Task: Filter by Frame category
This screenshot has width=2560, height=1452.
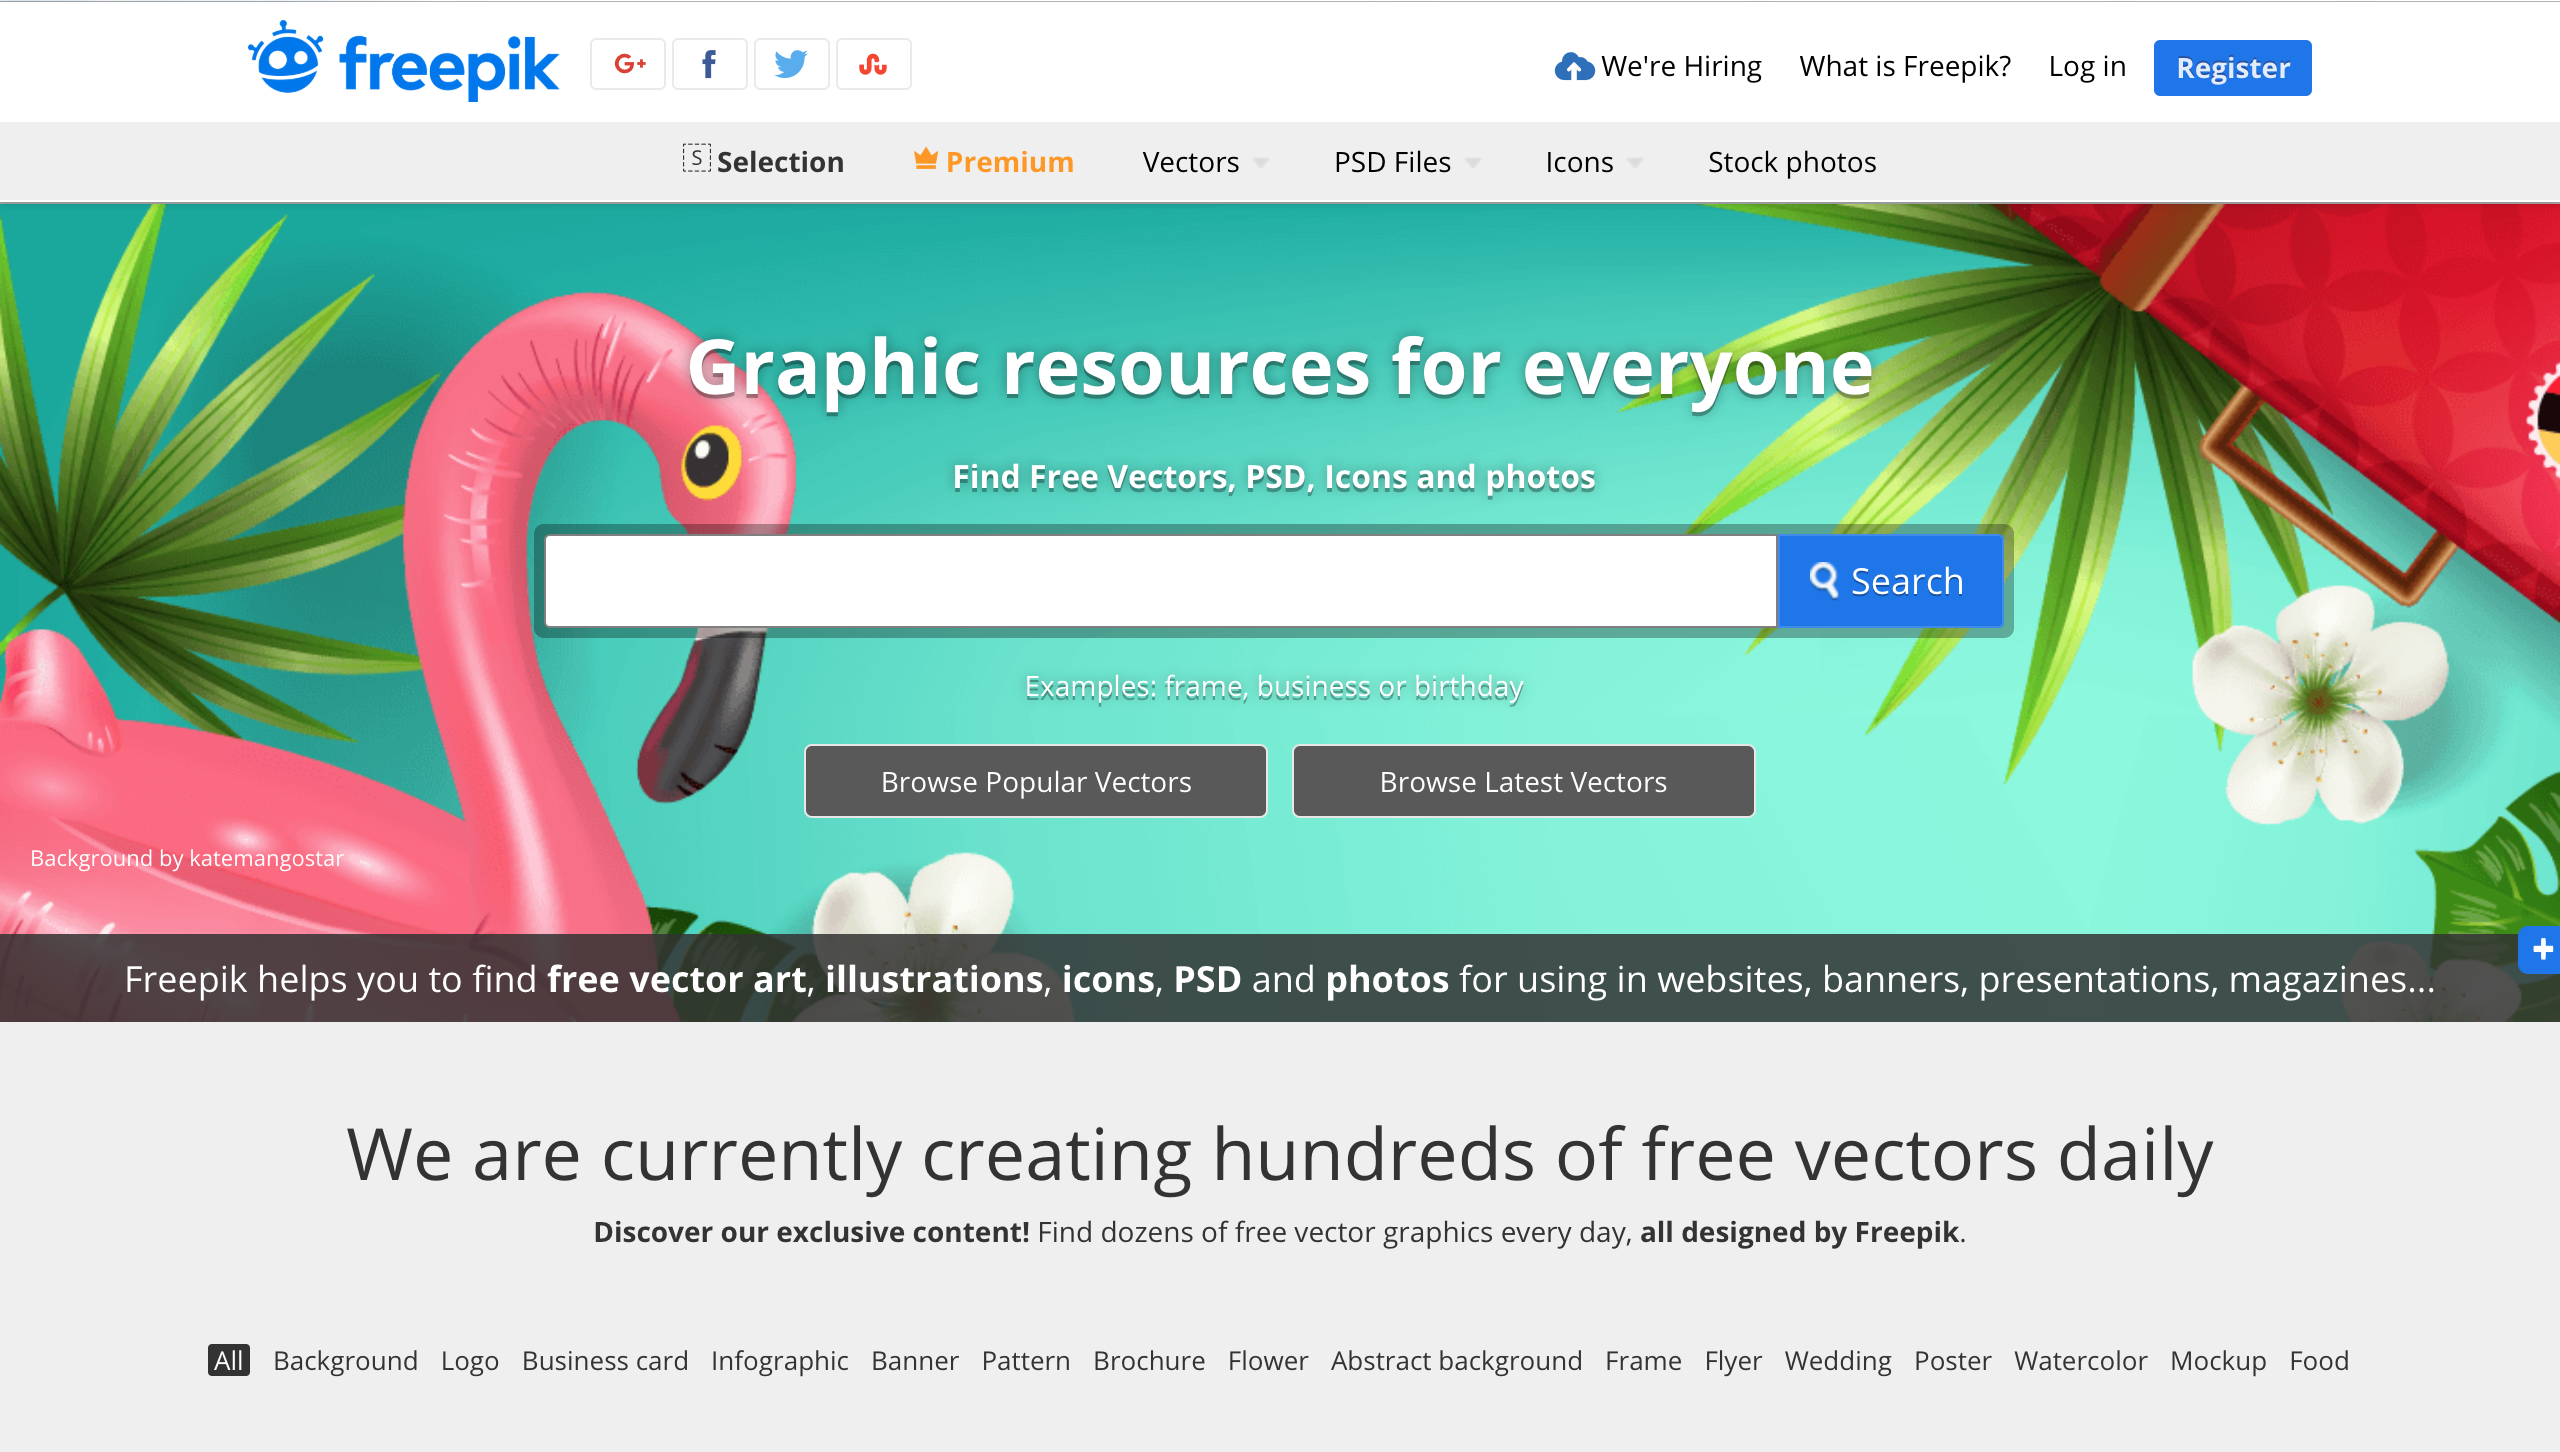Action: click(1643, 1360)
